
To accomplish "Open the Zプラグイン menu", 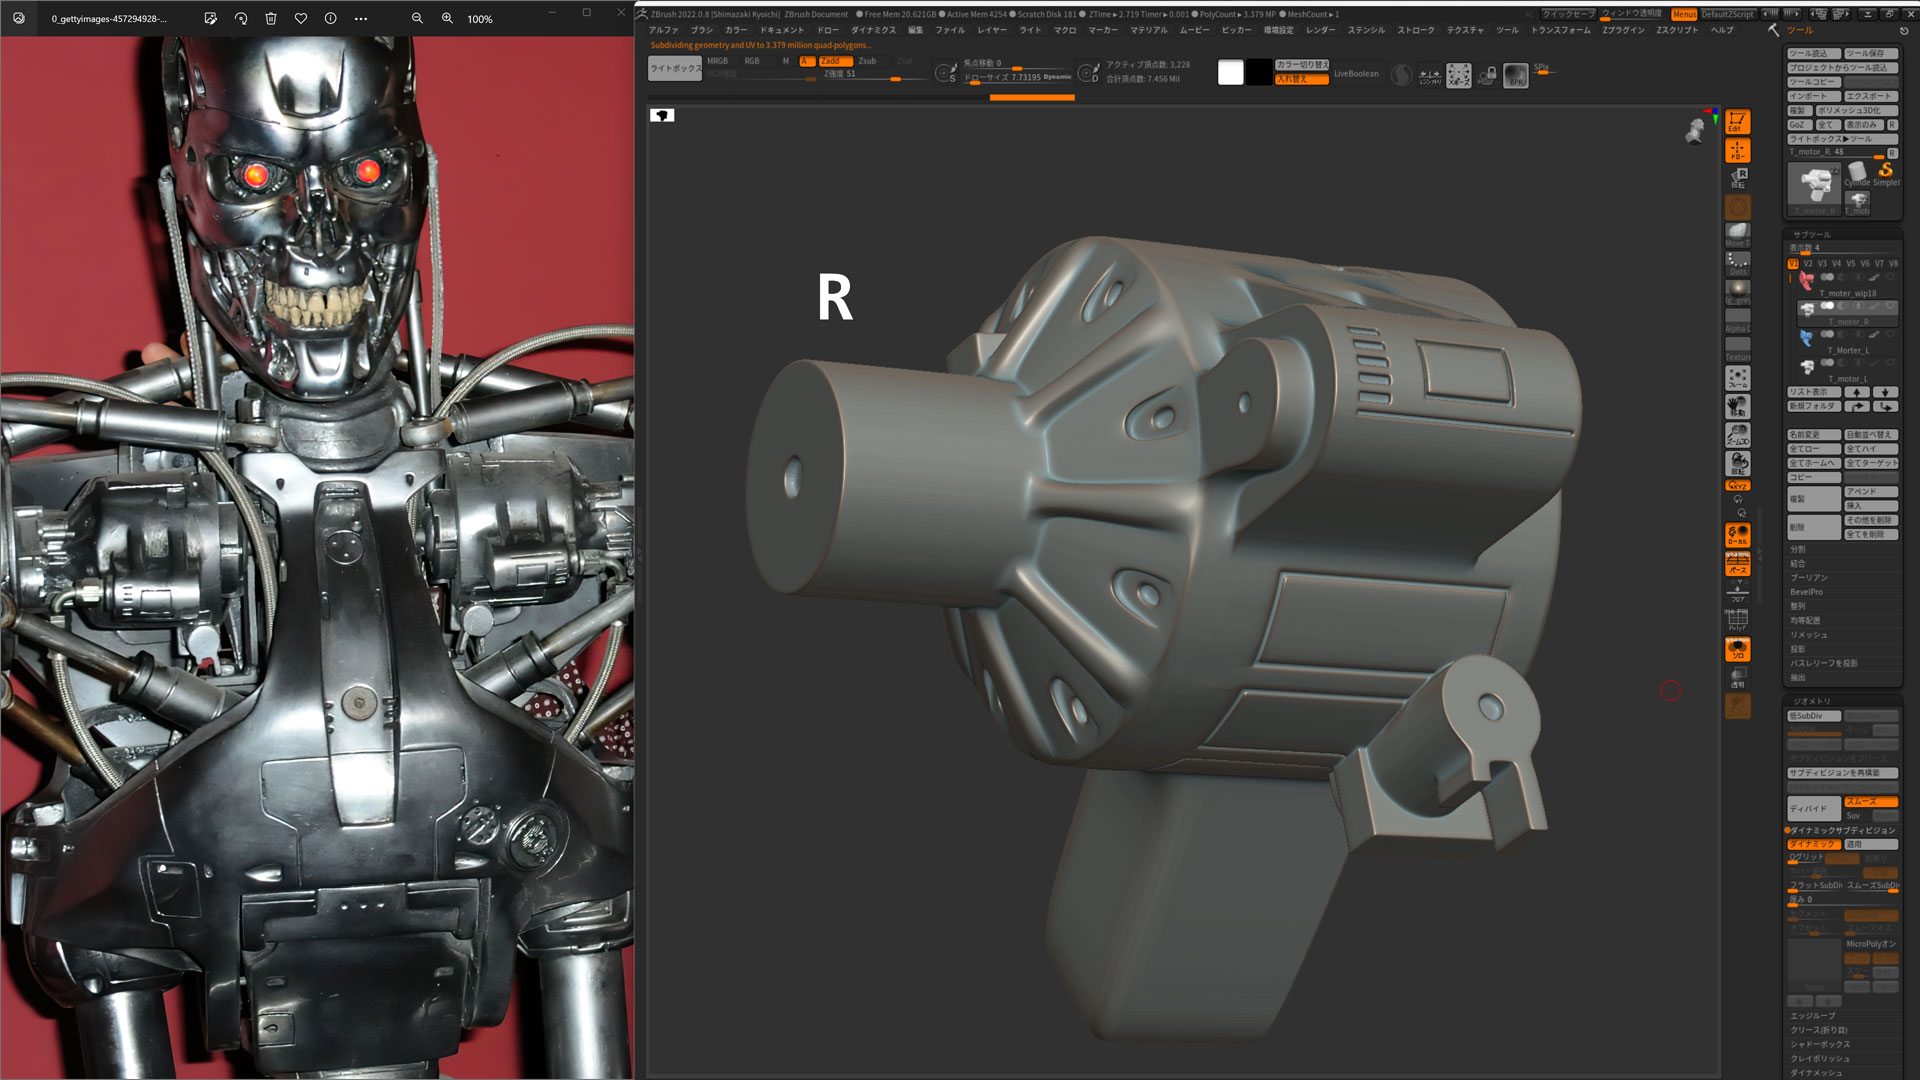I will 1623,30.
